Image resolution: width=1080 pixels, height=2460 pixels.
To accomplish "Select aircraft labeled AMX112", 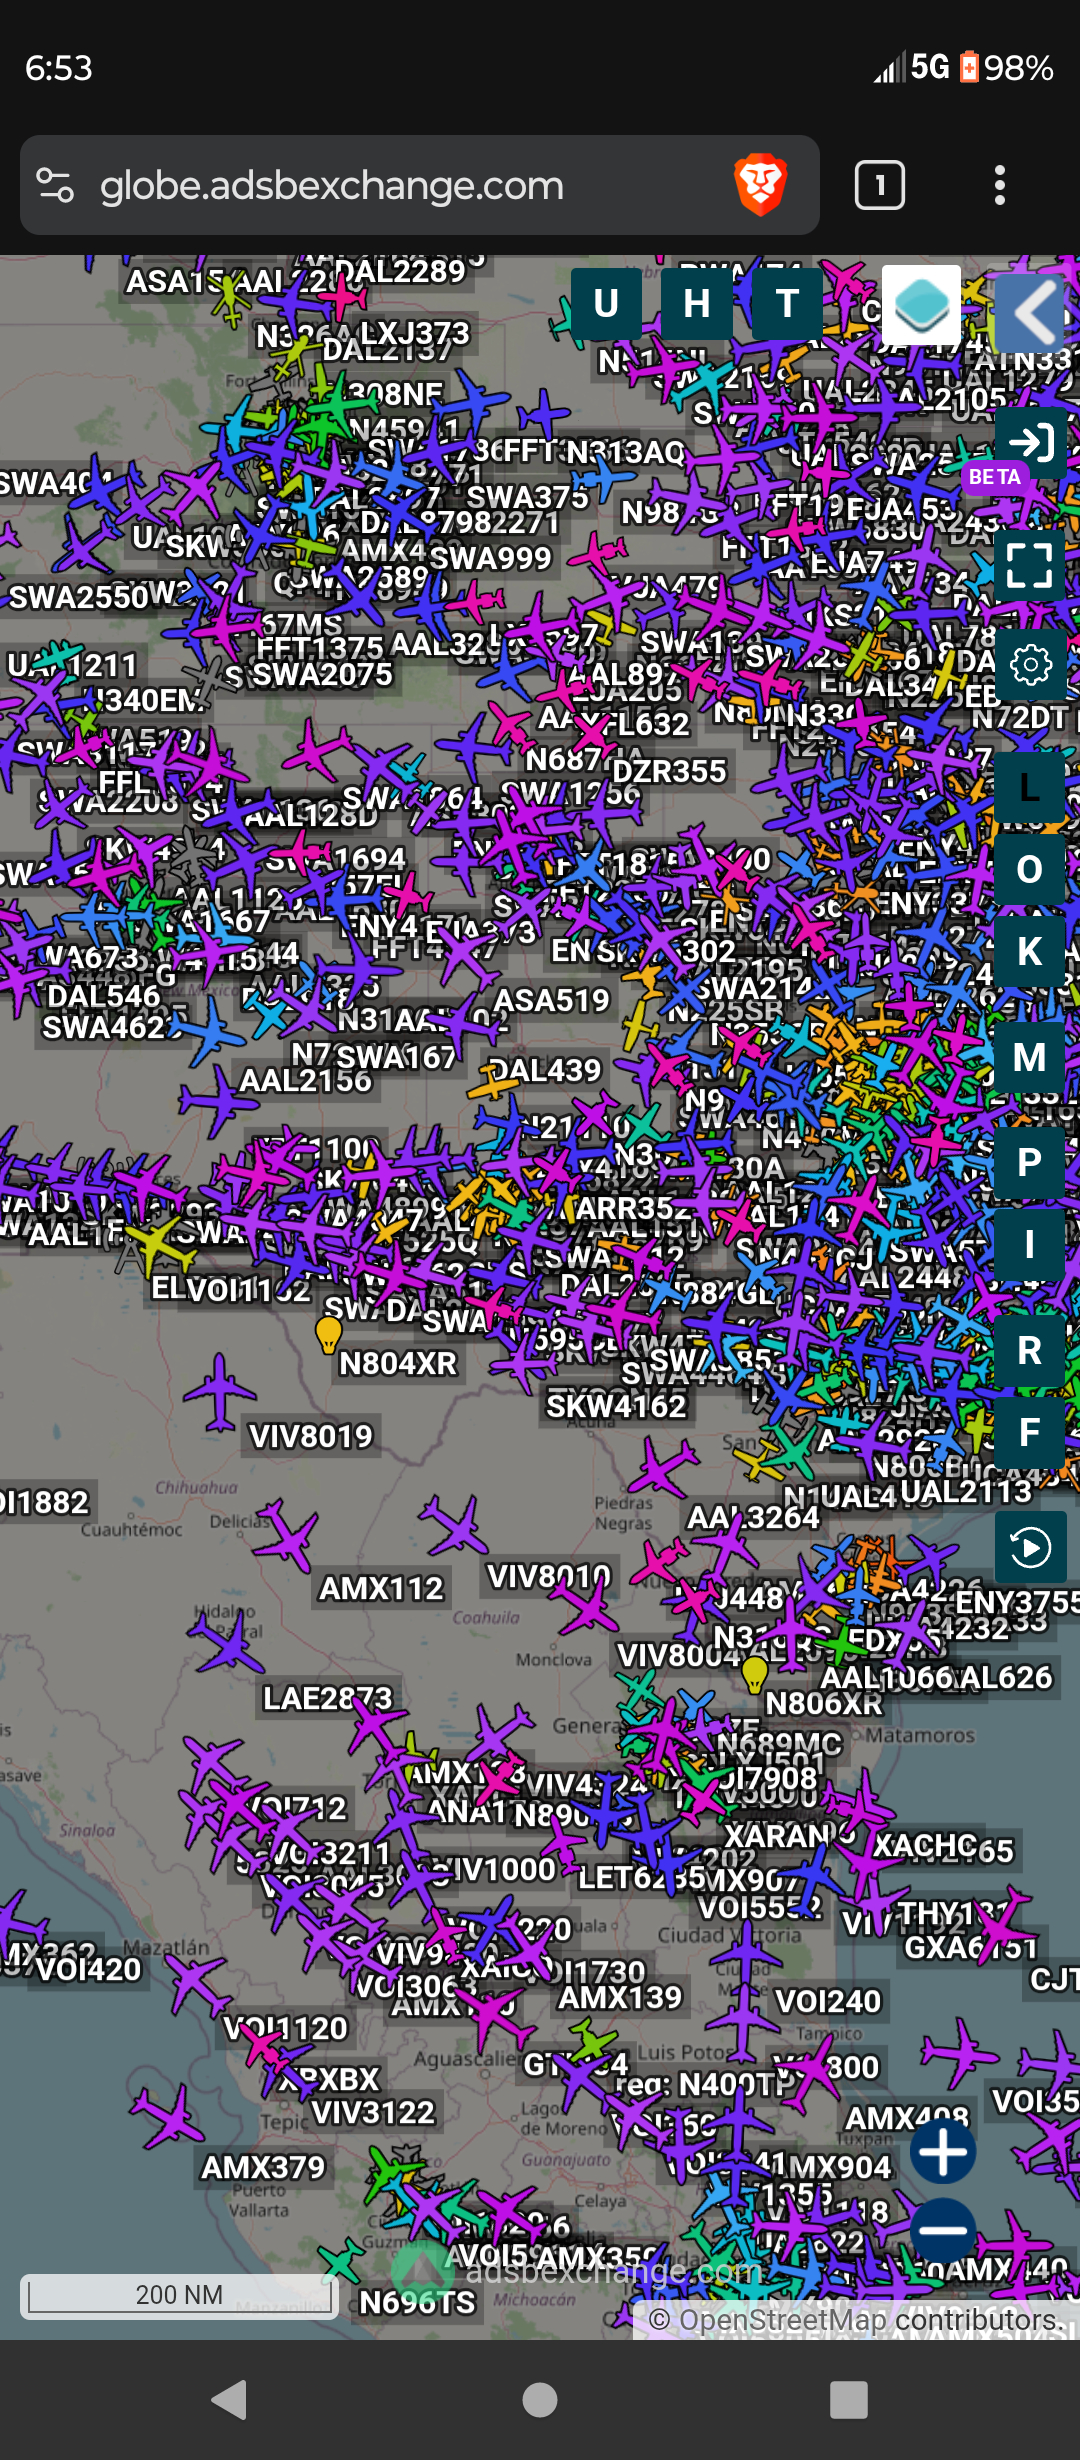I will pos(381,1588).
